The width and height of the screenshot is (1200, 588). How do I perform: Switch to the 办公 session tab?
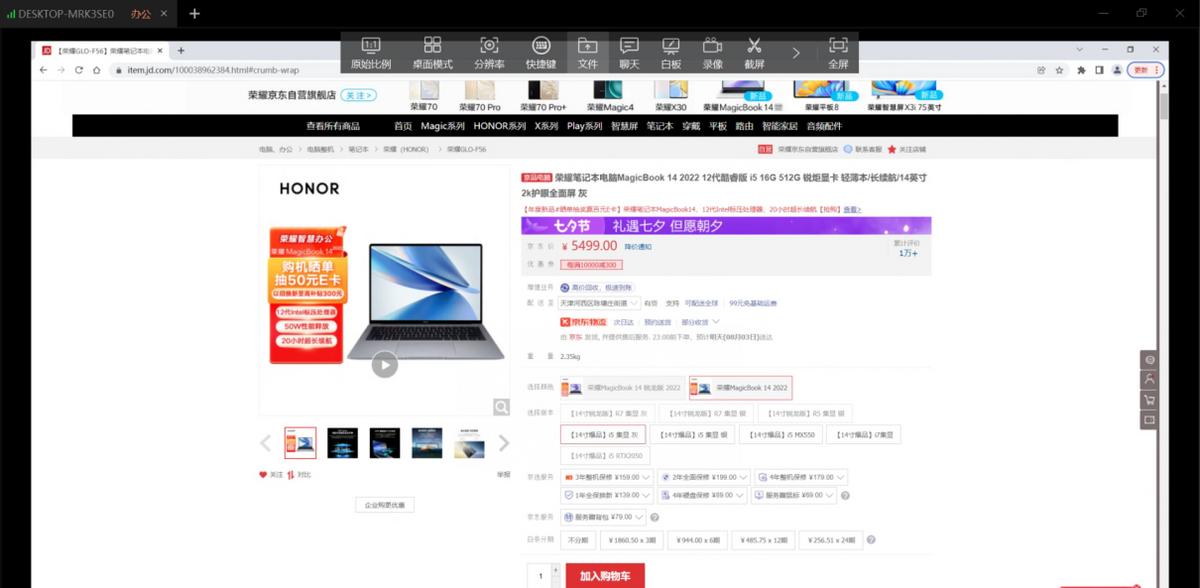point(141,14)
